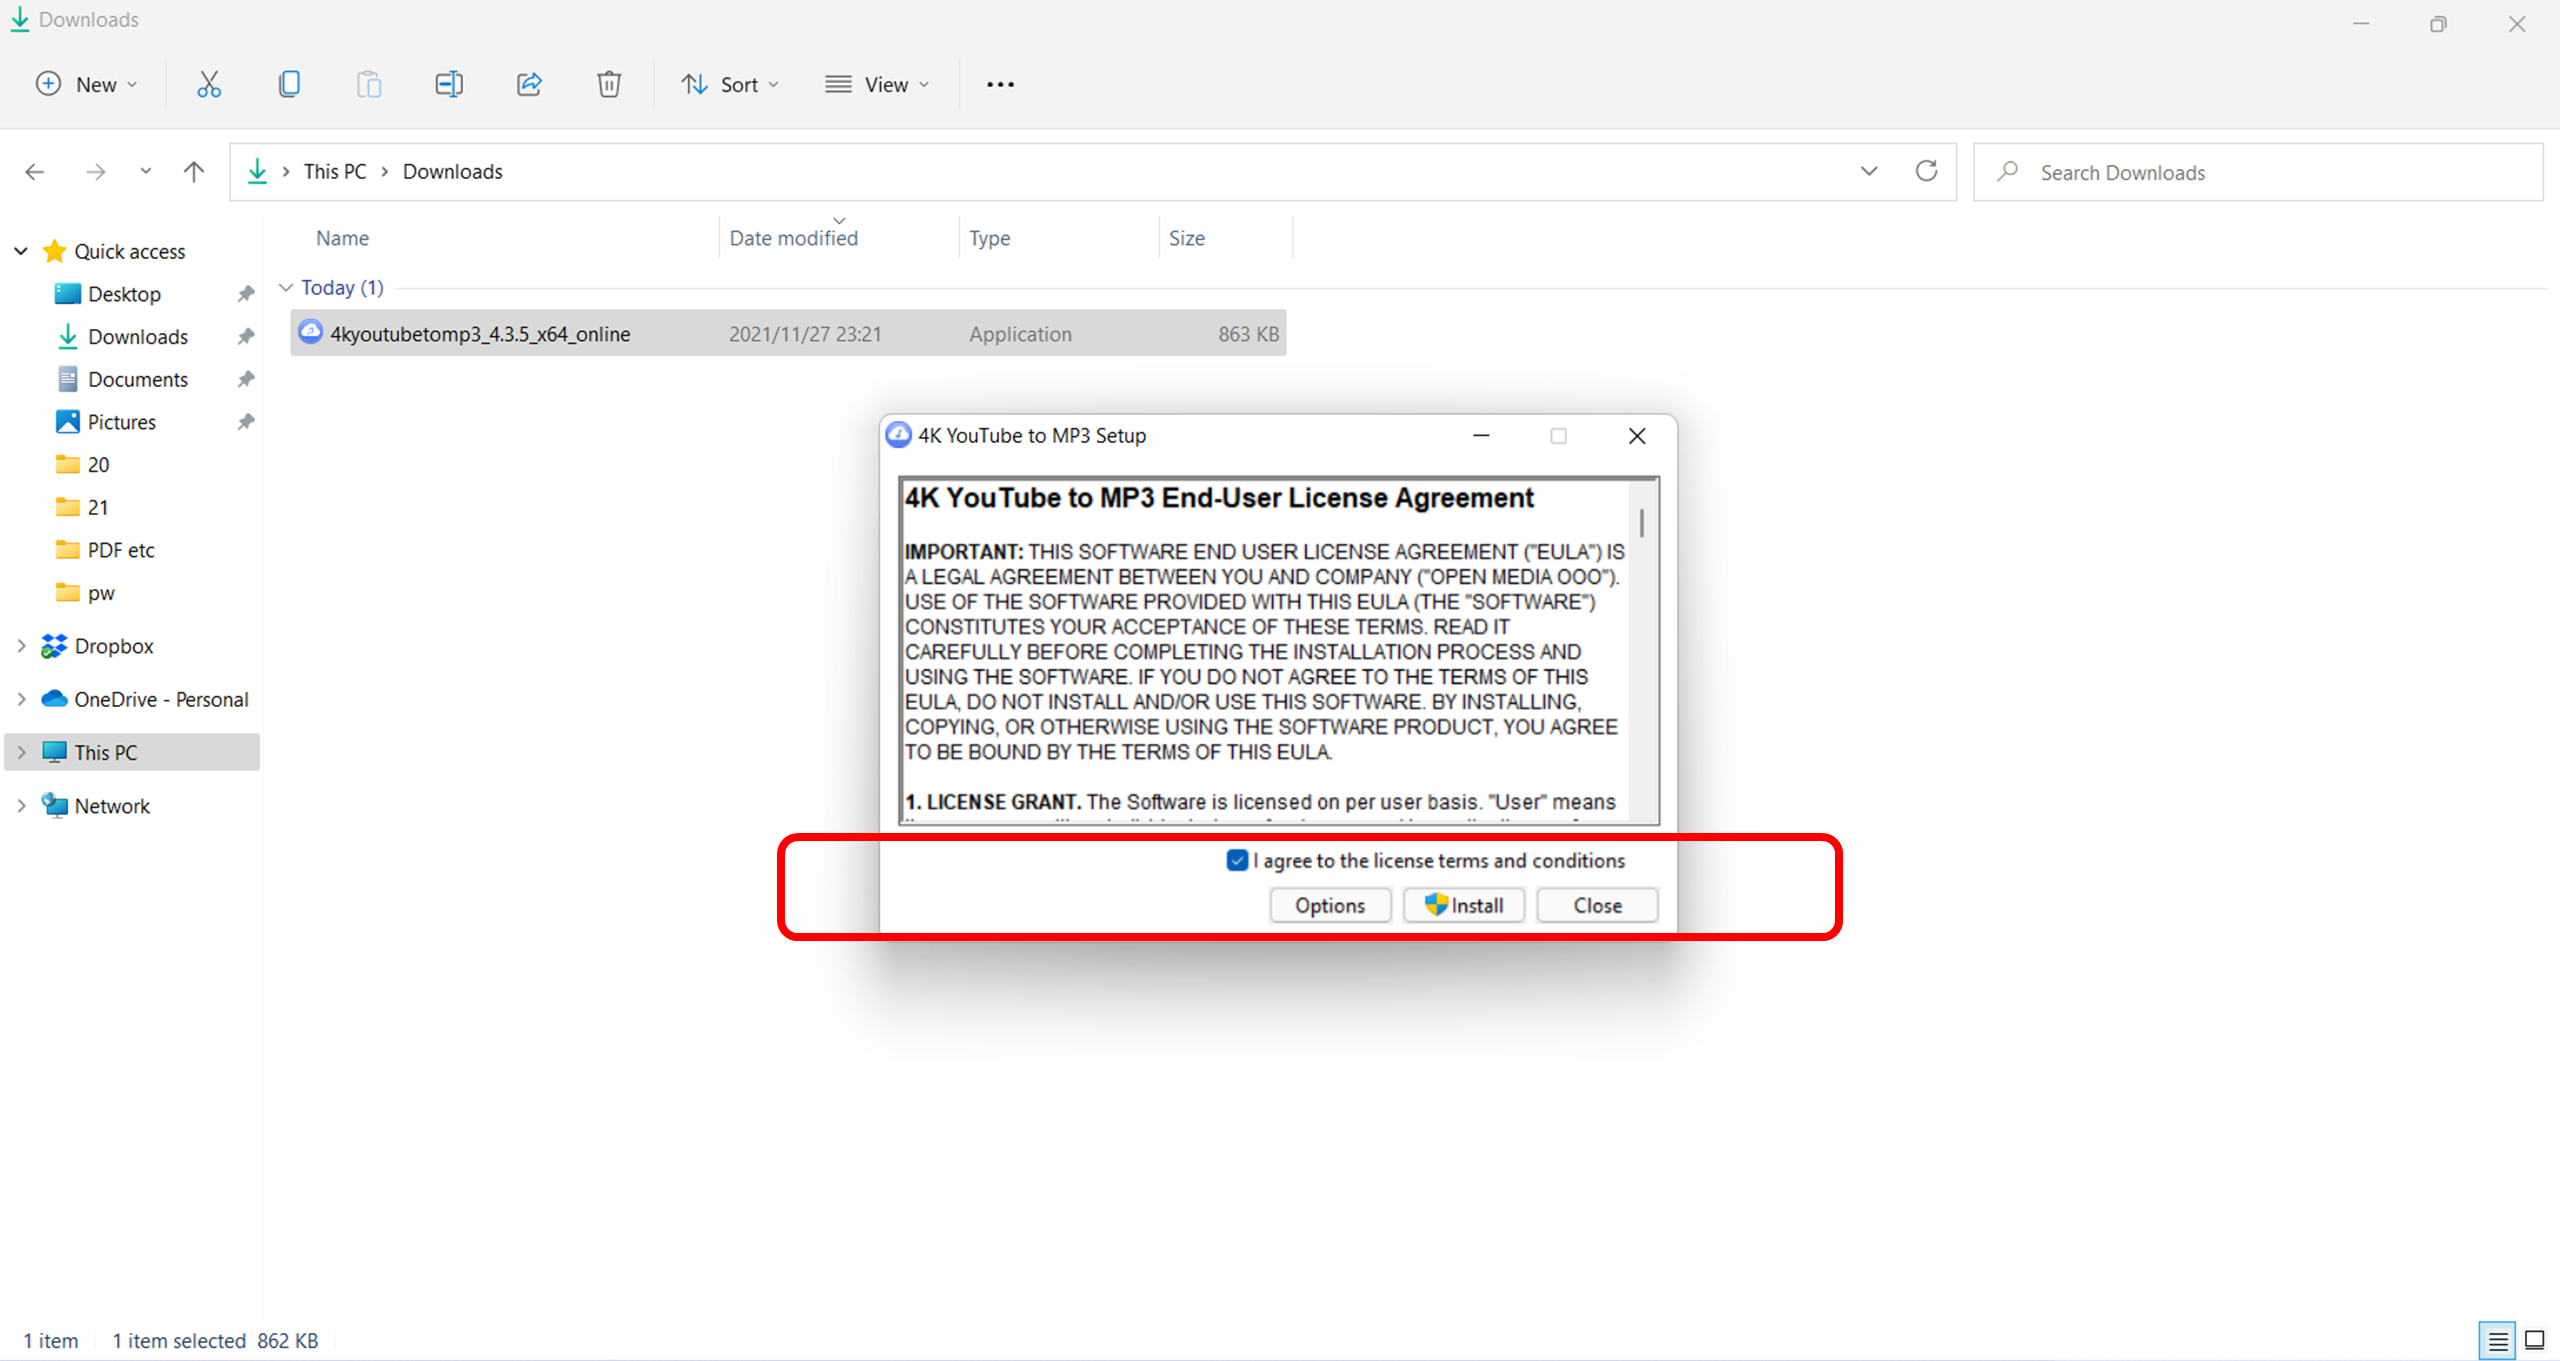Click the Refresh icon beside address bar

click(1926, 171)
